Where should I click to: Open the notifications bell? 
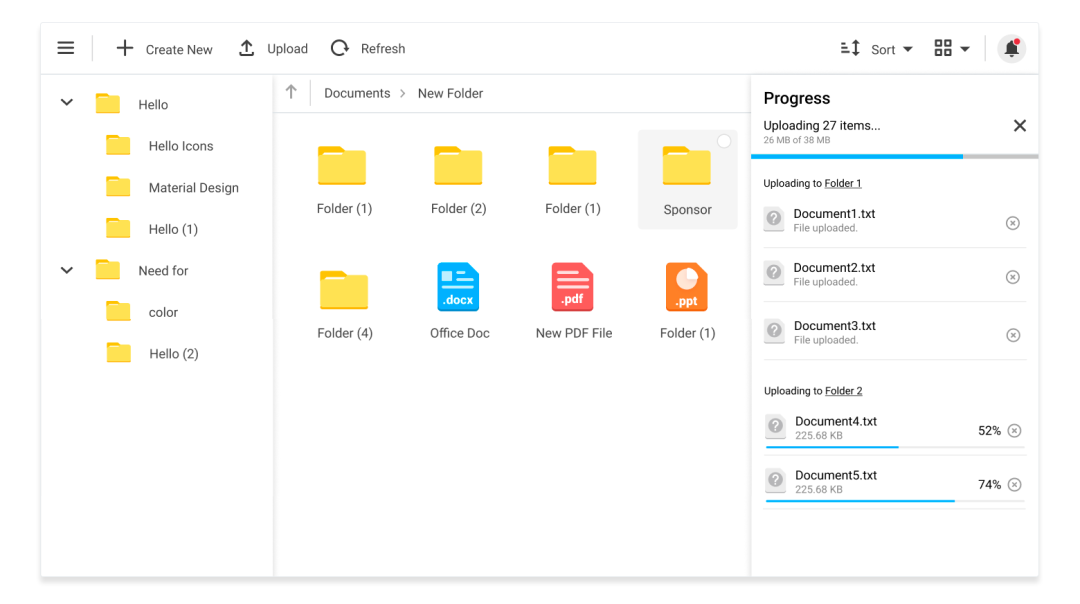1011,49
